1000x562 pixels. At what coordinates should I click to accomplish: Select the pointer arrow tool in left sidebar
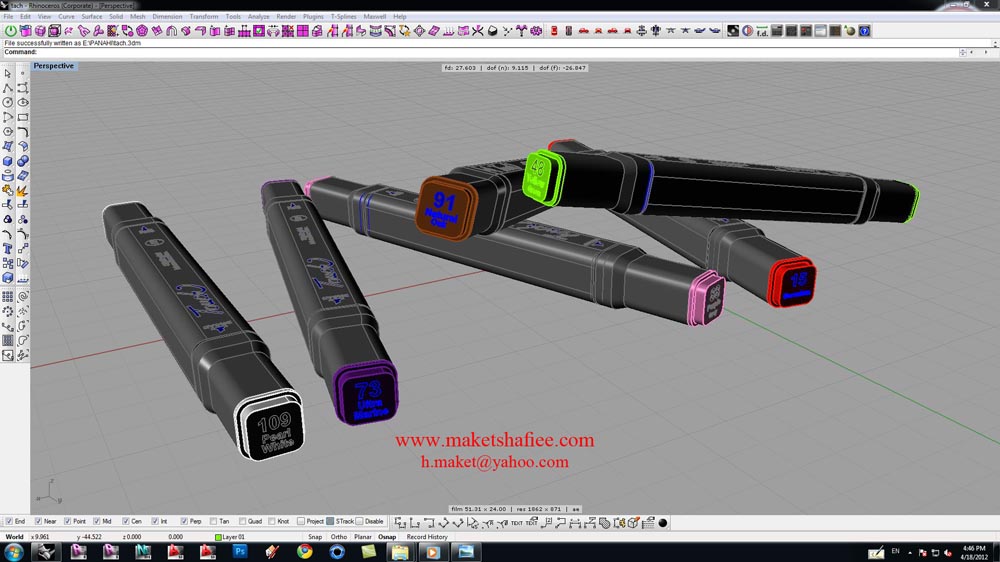(8, 74)
